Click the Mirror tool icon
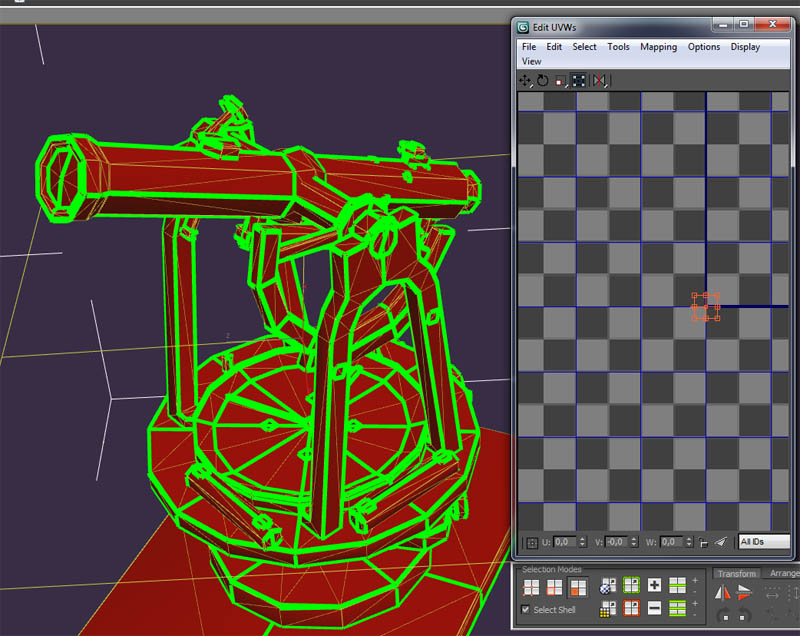 pos(599,80)
